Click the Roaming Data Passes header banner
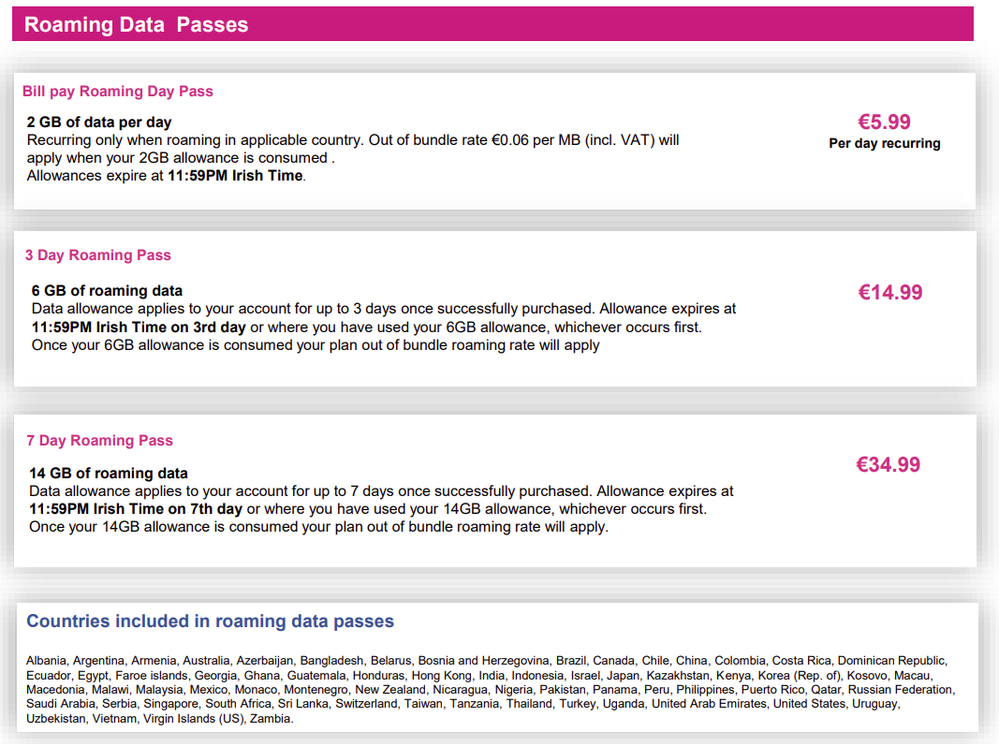Image resolution: width=999 pixels, height=744 pixels. (x=492, y=24)
